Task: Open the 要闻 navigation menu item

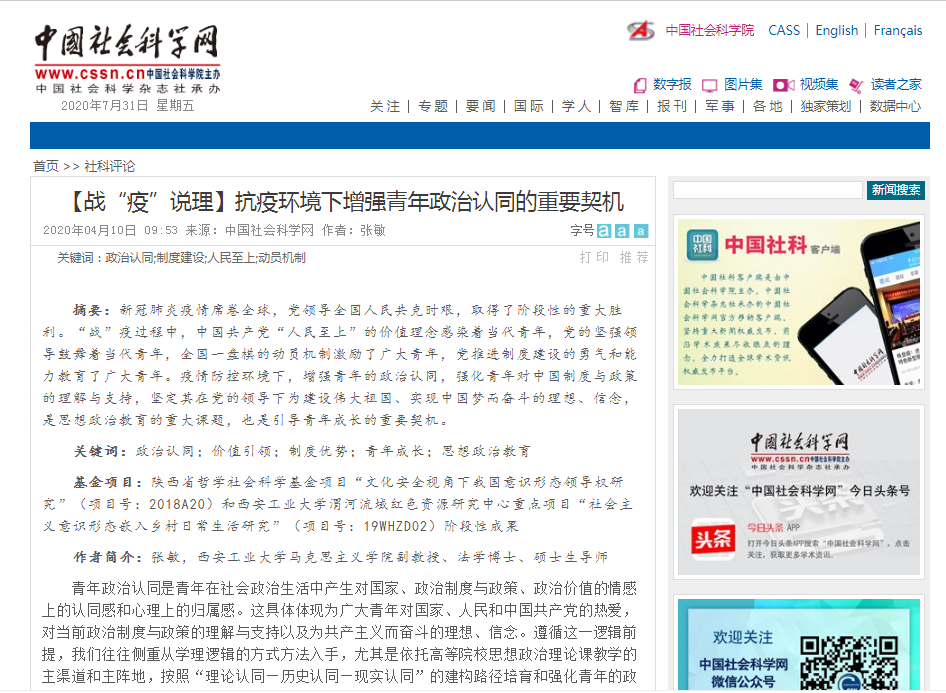Action: coord(480,106)
